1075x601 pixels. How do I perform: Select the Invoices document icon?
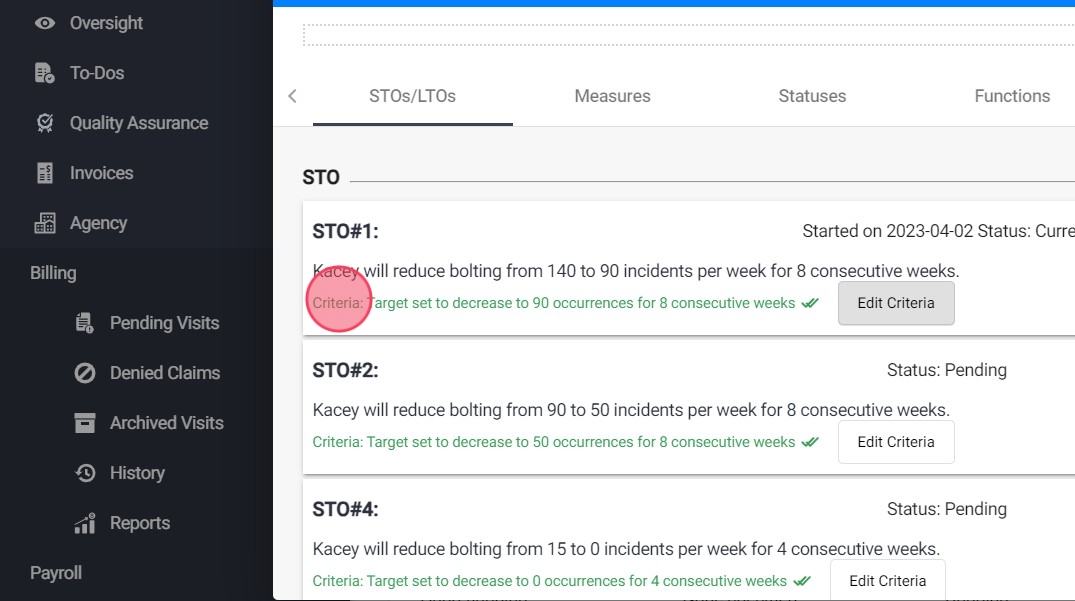click(x=45, y=173)
